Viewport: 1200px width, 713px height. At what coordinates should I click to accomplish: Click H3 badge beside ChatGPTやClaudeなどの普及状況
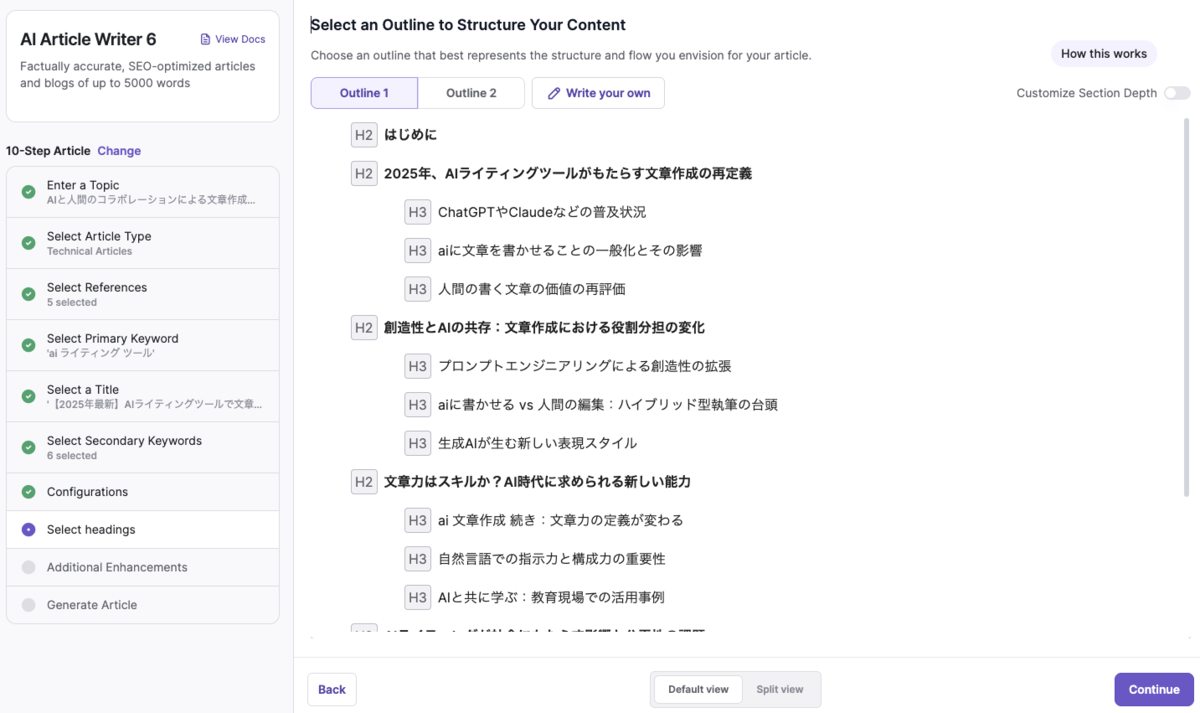tap(418, 212)
